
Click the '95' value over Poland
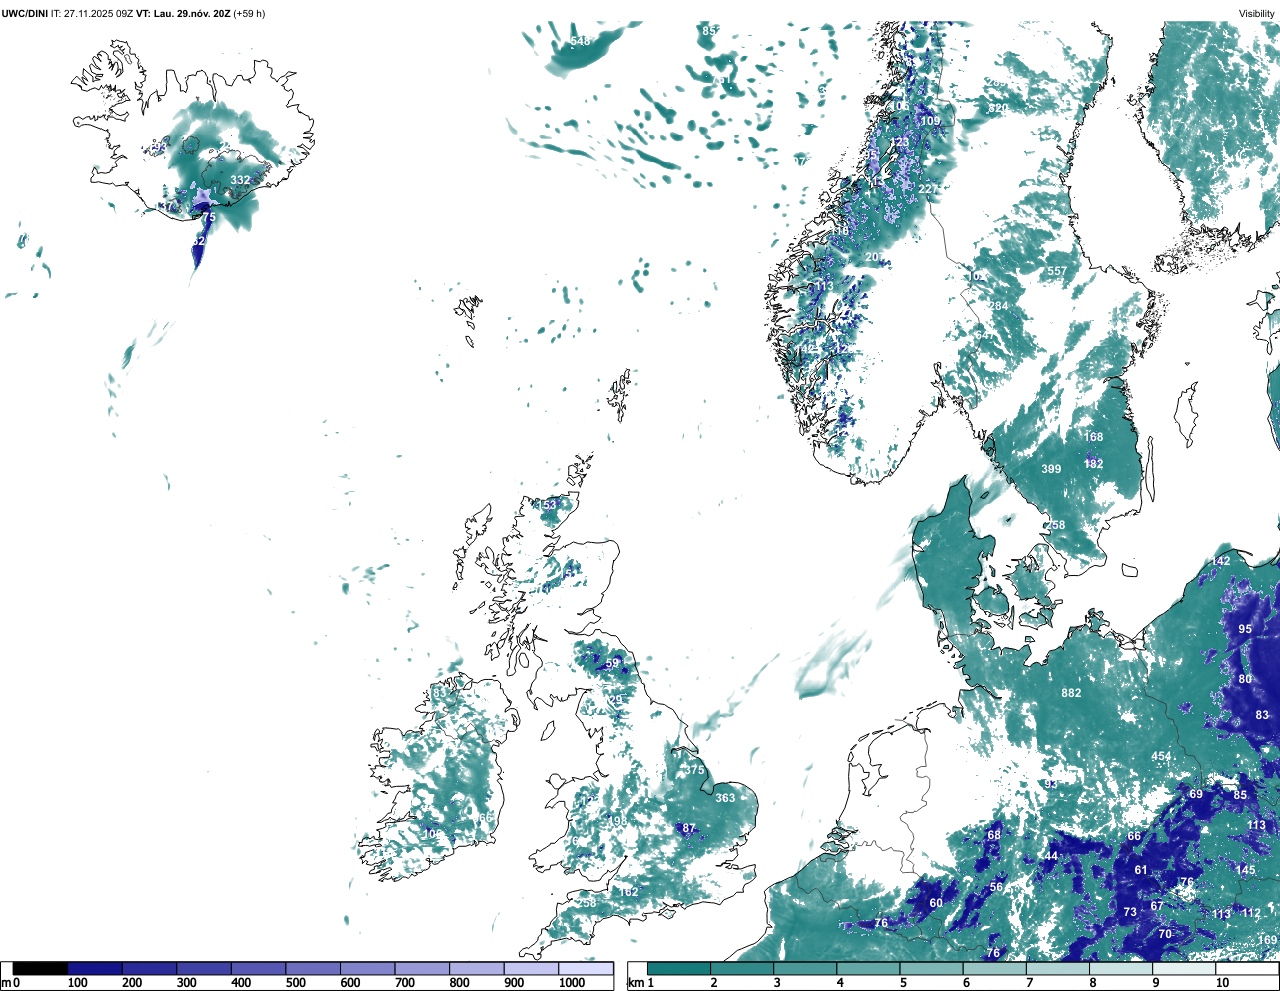[x=1245, y=629]
